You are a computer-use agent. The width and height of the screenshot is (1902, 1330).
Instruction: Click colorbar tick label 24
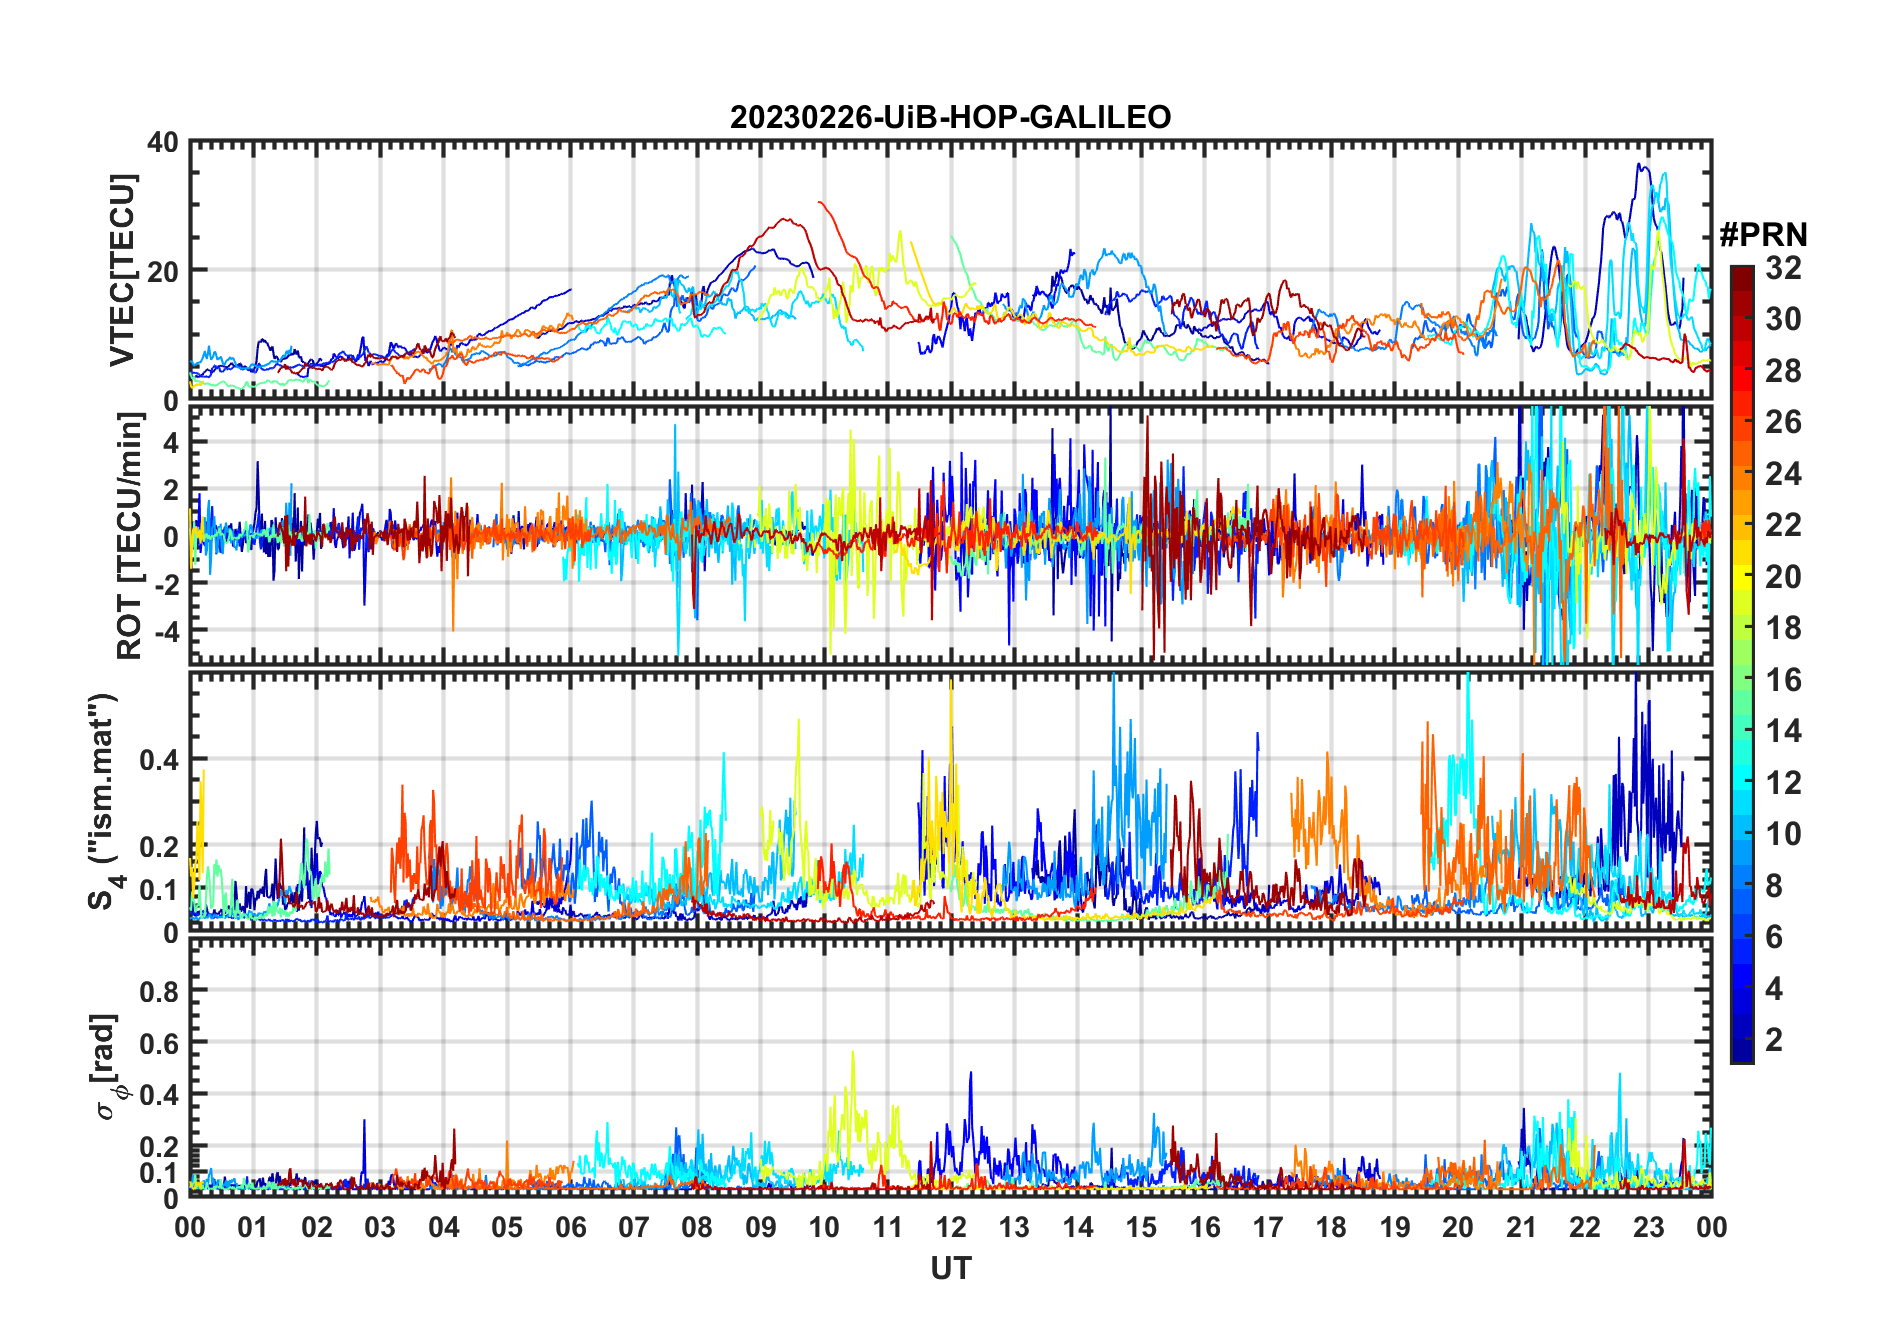pos(1783,474)
